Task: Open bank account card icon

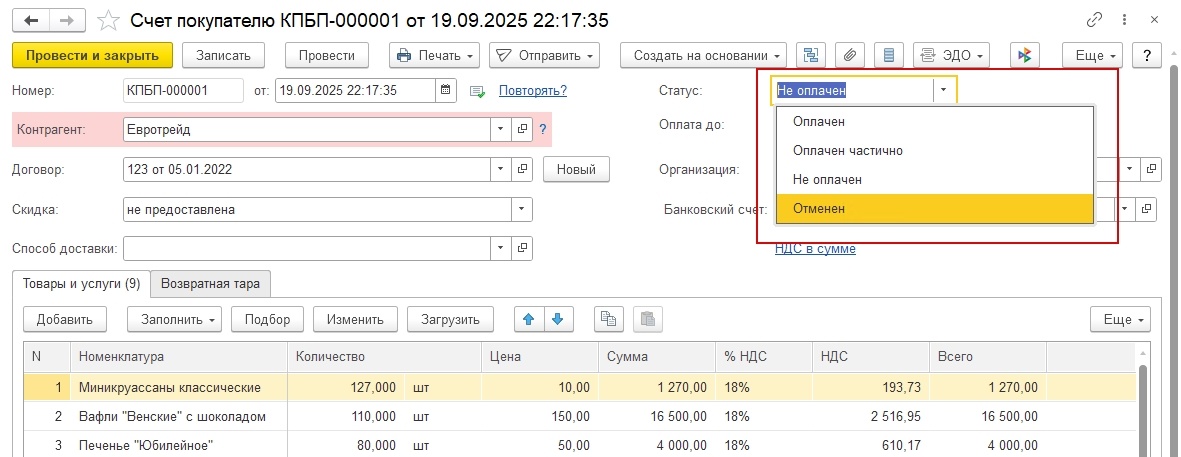Action: (x=1146, y=209)
